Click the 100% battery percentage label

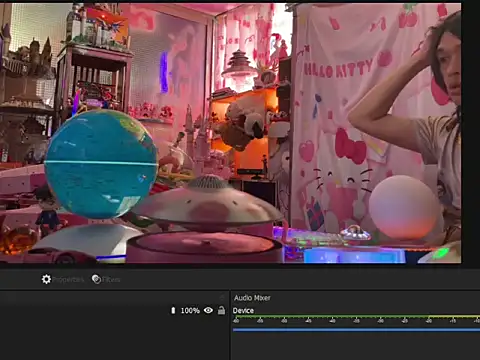pos(190,311)
